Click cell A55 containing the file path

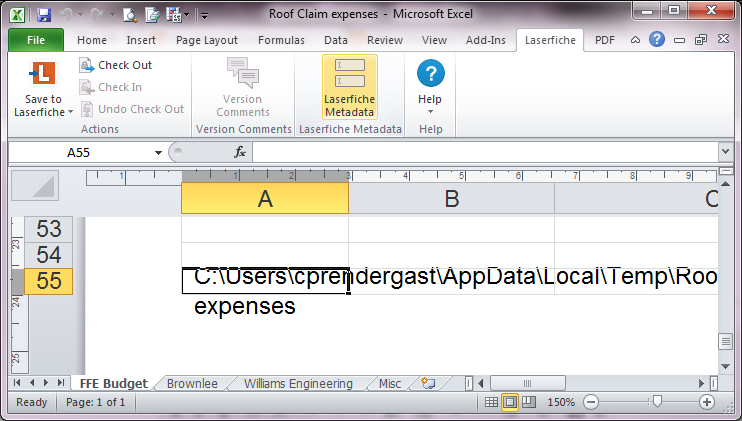265,281
